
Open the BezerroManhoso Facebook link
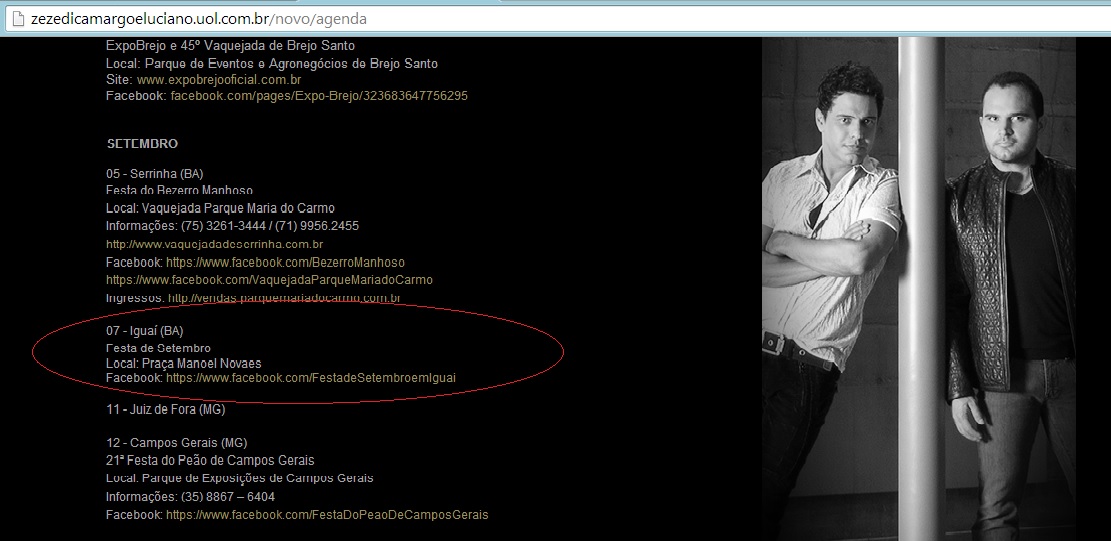click(x=271, y=262)
